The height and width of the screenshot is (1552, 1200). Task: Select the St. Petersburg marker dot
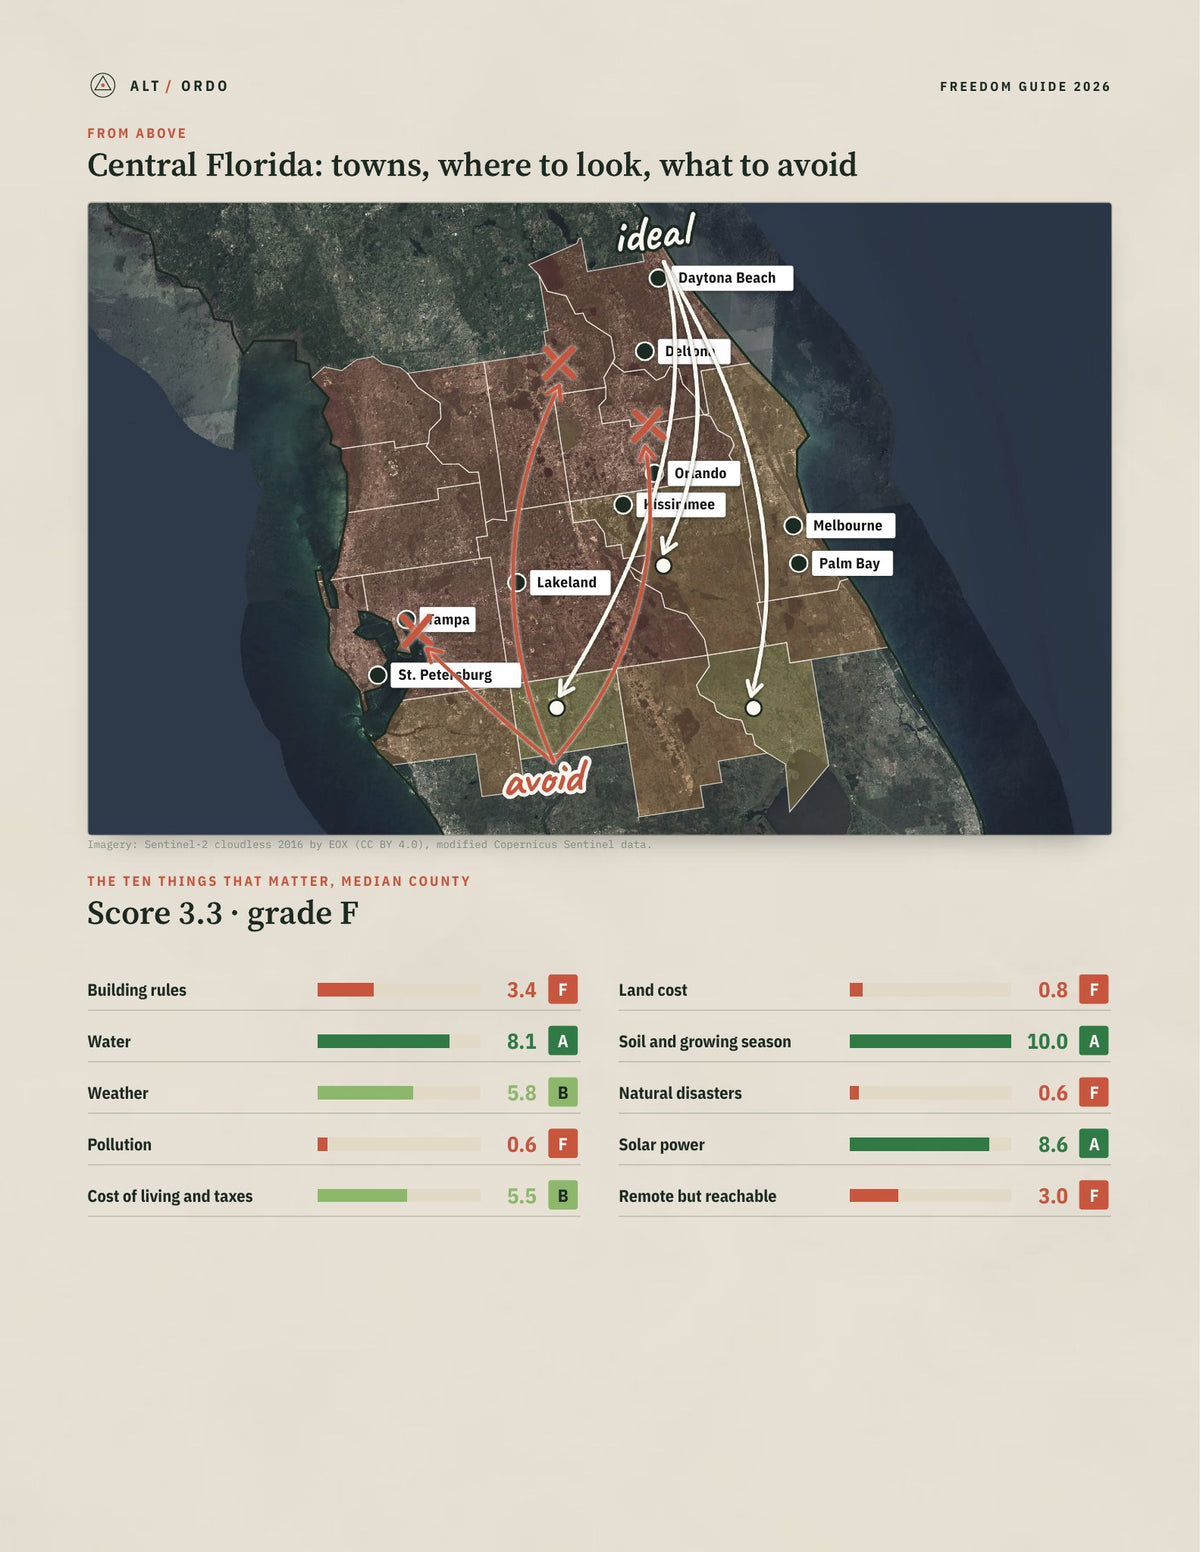coord(378,675)
